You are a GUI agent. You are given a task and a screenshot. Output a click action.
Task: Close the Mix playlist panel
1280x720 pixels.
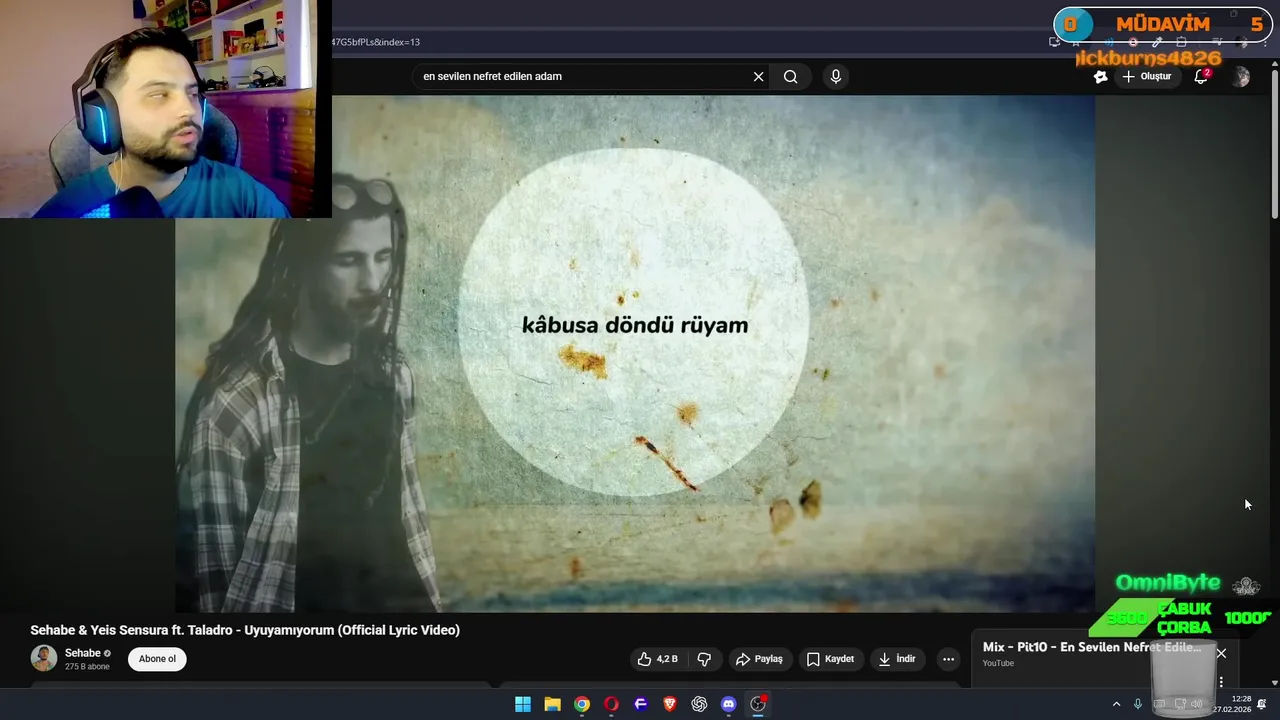coord(1221,653)
